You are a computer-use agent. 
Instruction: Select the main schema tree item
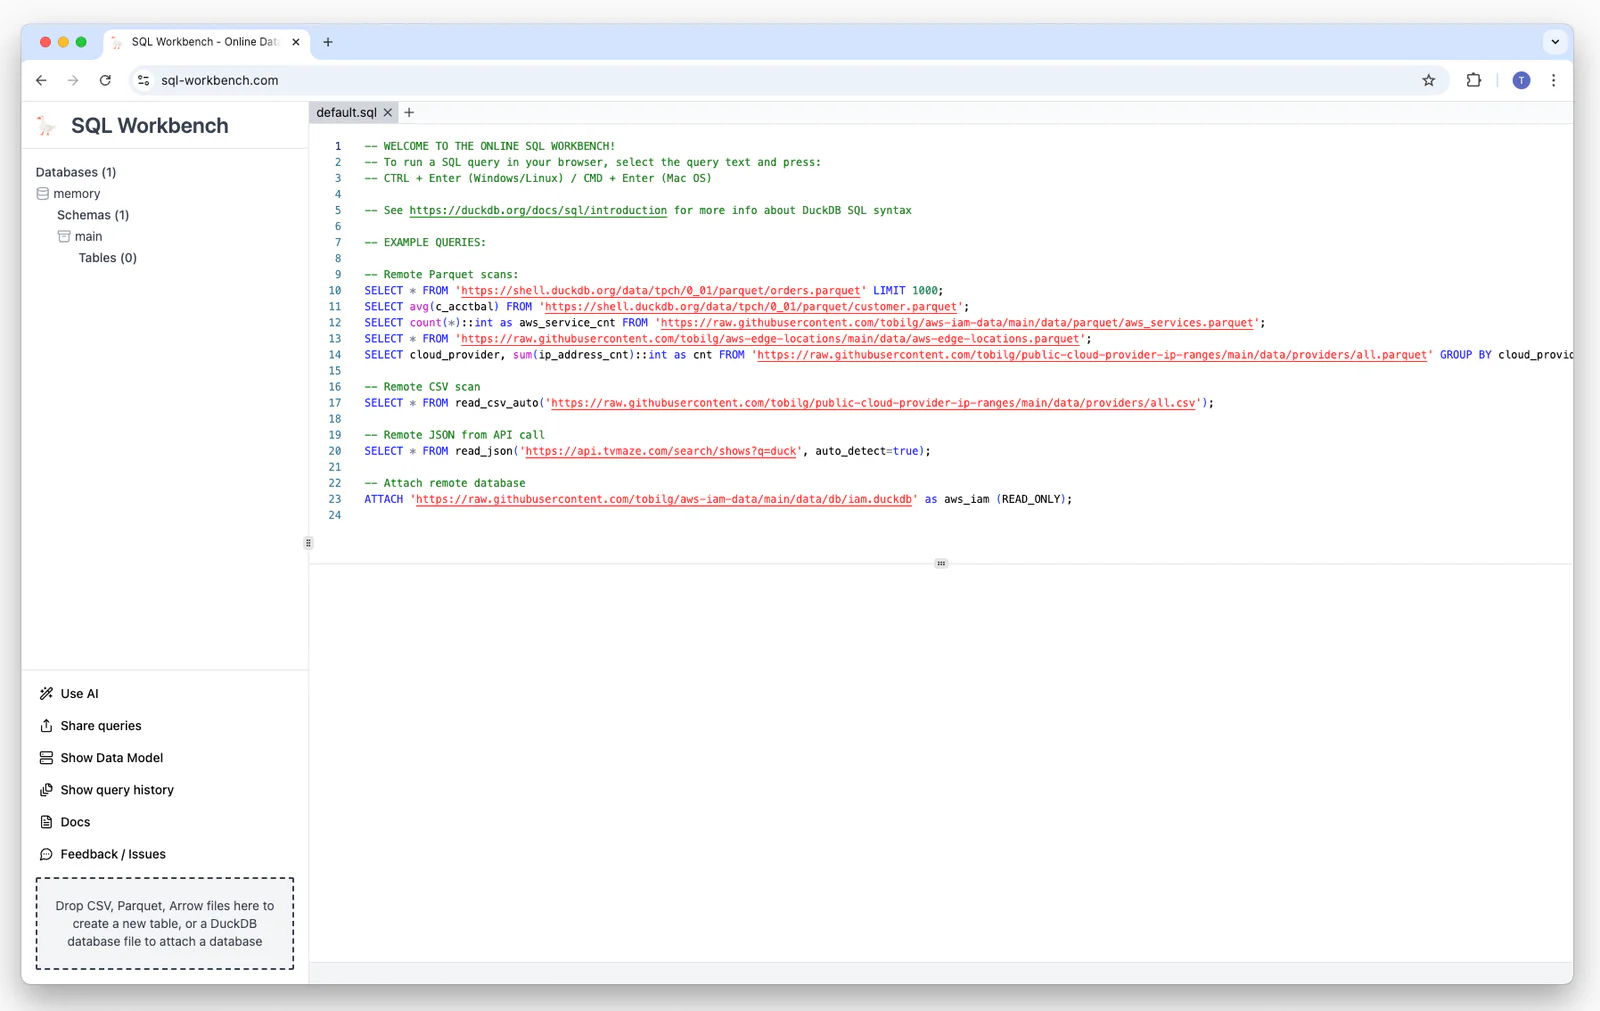pyautogui.click(x=88, y=237)
